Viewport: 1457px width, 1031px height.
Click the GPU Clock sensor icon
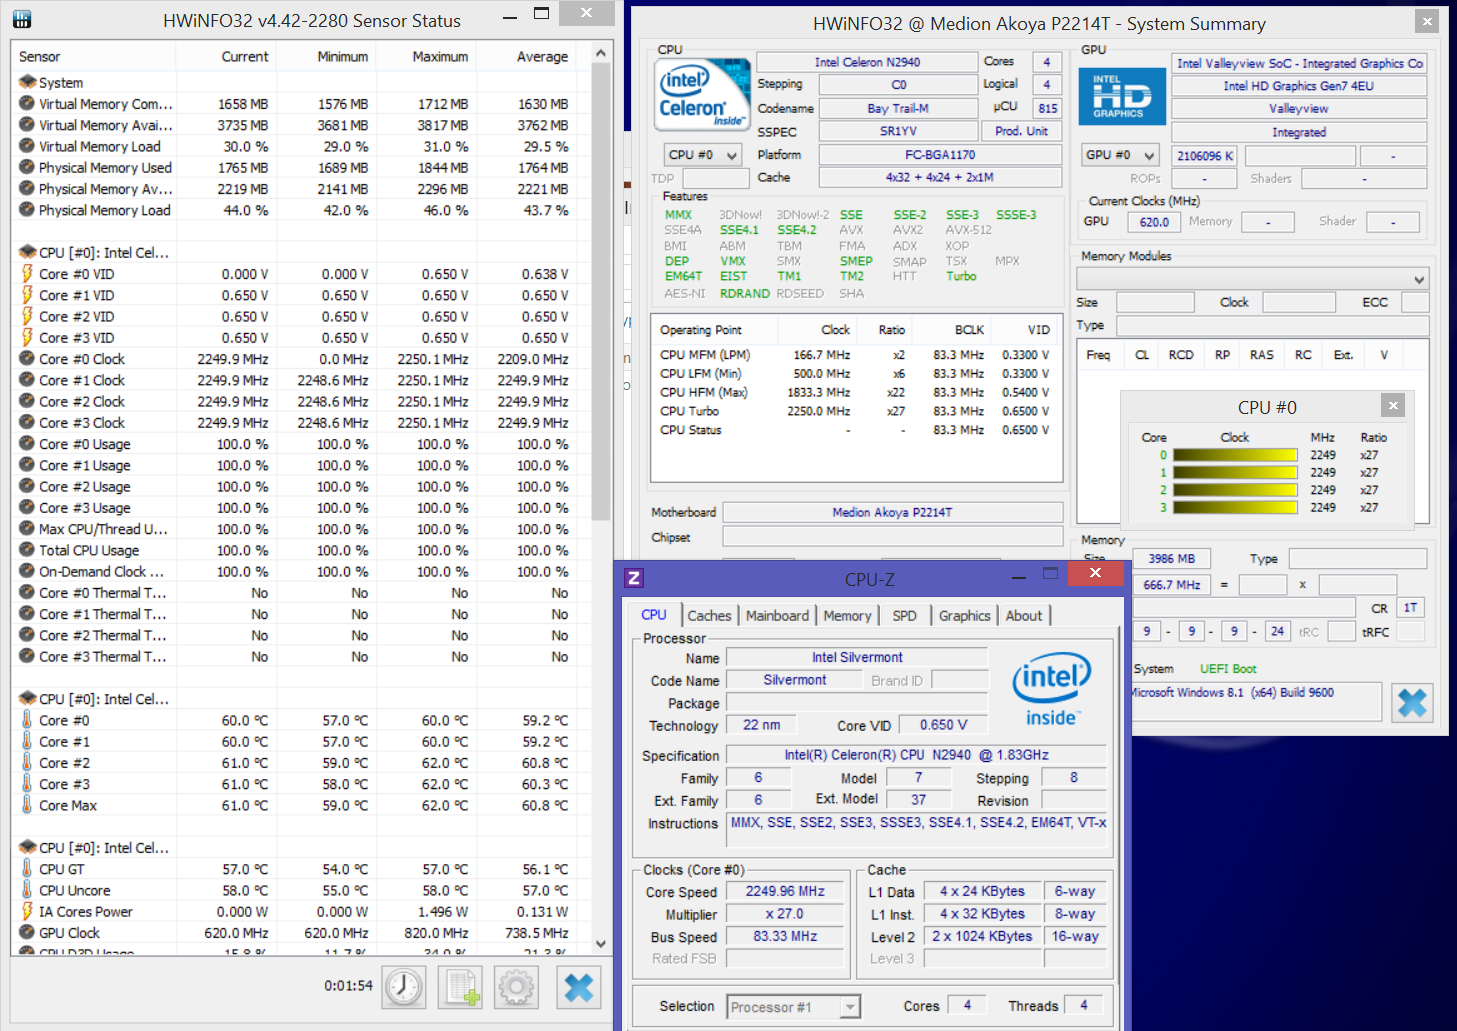coord(27,932)
